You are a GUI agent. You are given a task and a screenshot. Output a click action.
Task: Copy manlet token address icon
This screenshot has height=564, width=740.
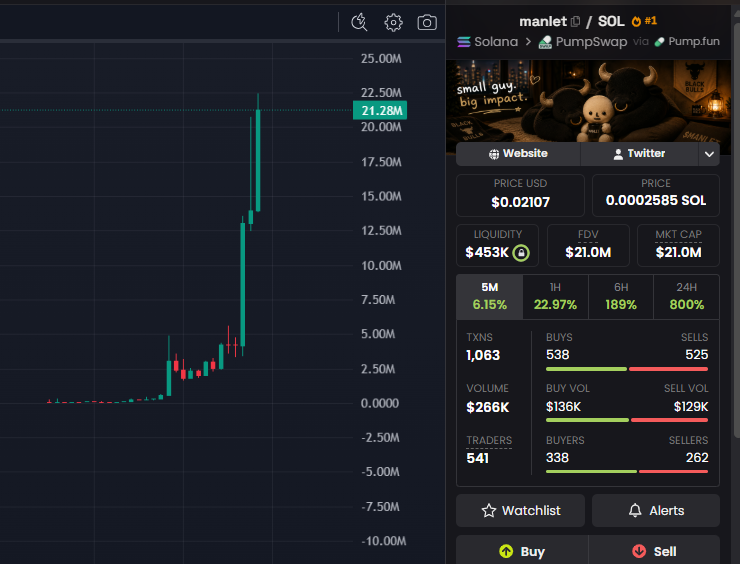[x=575, y=21]
